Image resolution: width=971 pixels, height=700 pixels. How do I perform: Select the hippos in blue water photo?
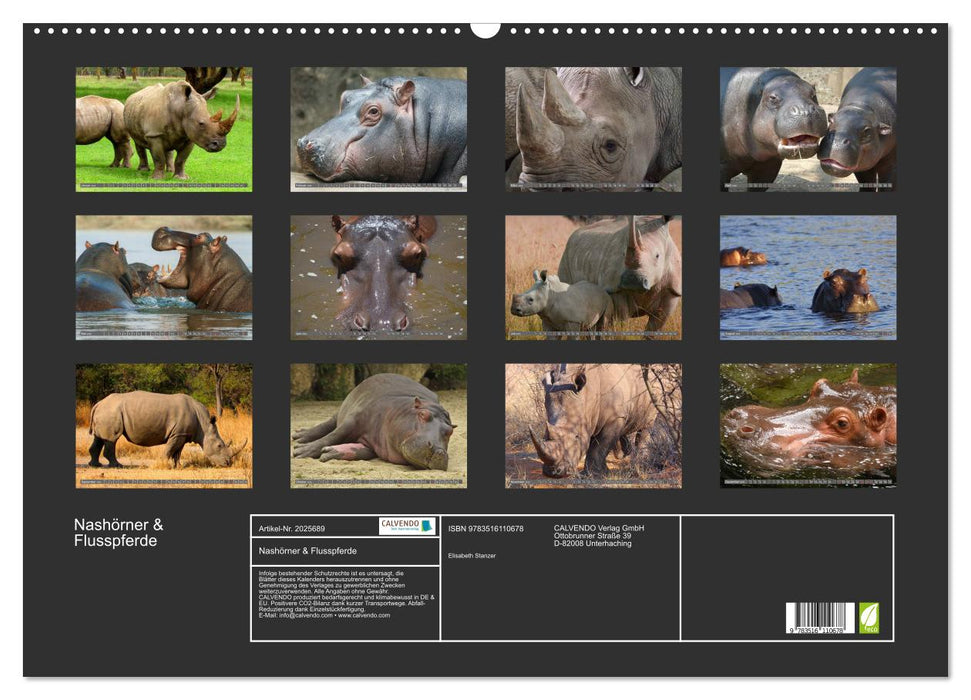pyautogui.click(x=808, y=277)
